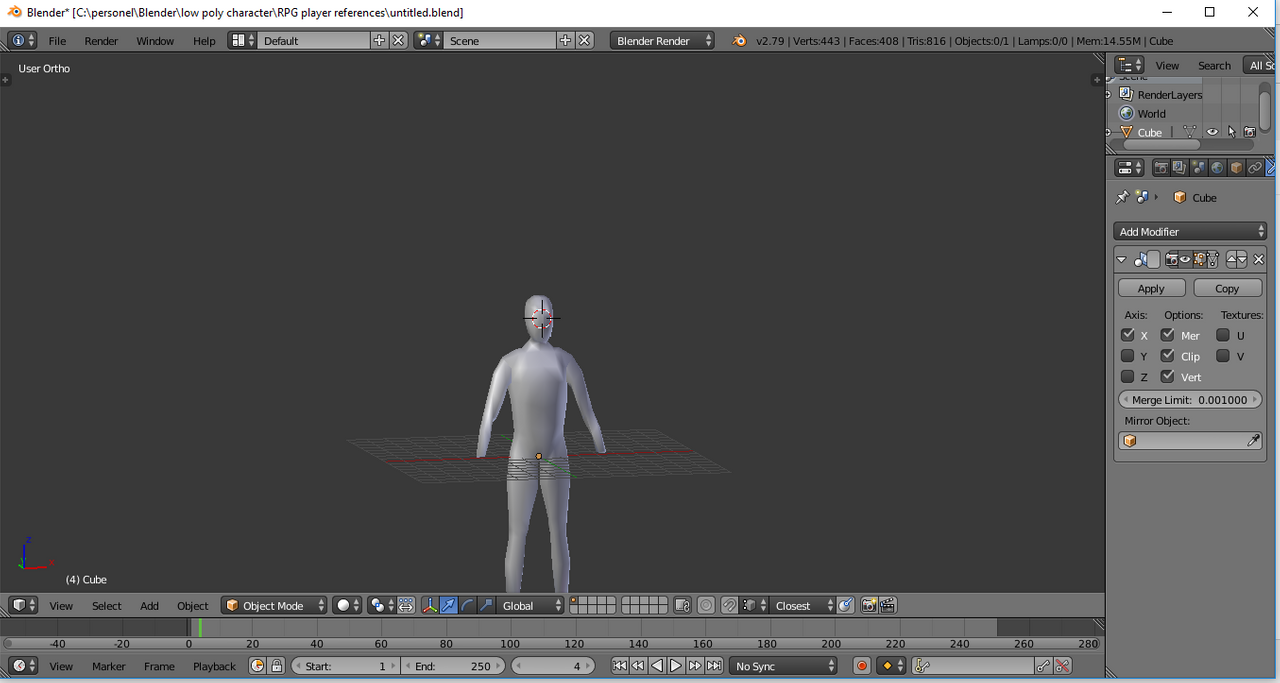Image resolution: width=1280 pixels, height=683 pixels.
Task: Open Global transform orientation dropdown
Action: pyautogui.click(x=531, y=606)
